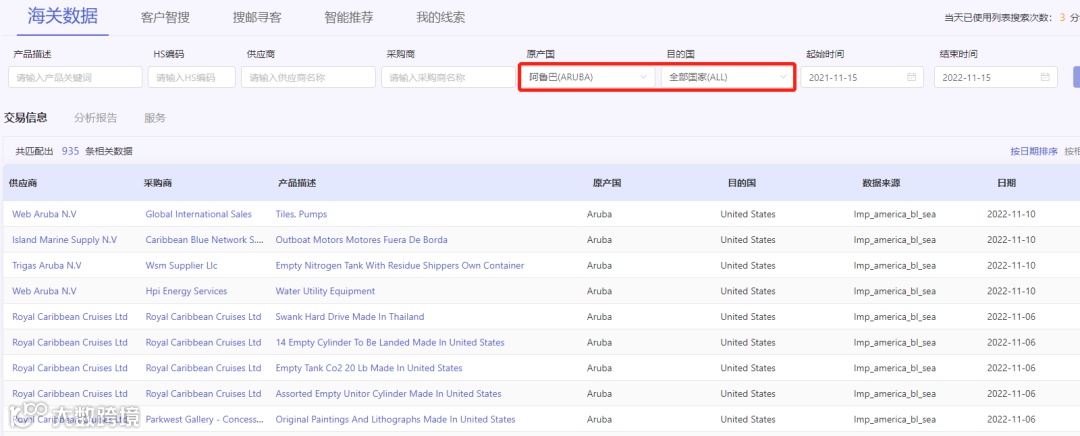Open supplier Web Aruba N.V in Water Utility row
1080x436 pixels.
(x=44, y=291)
